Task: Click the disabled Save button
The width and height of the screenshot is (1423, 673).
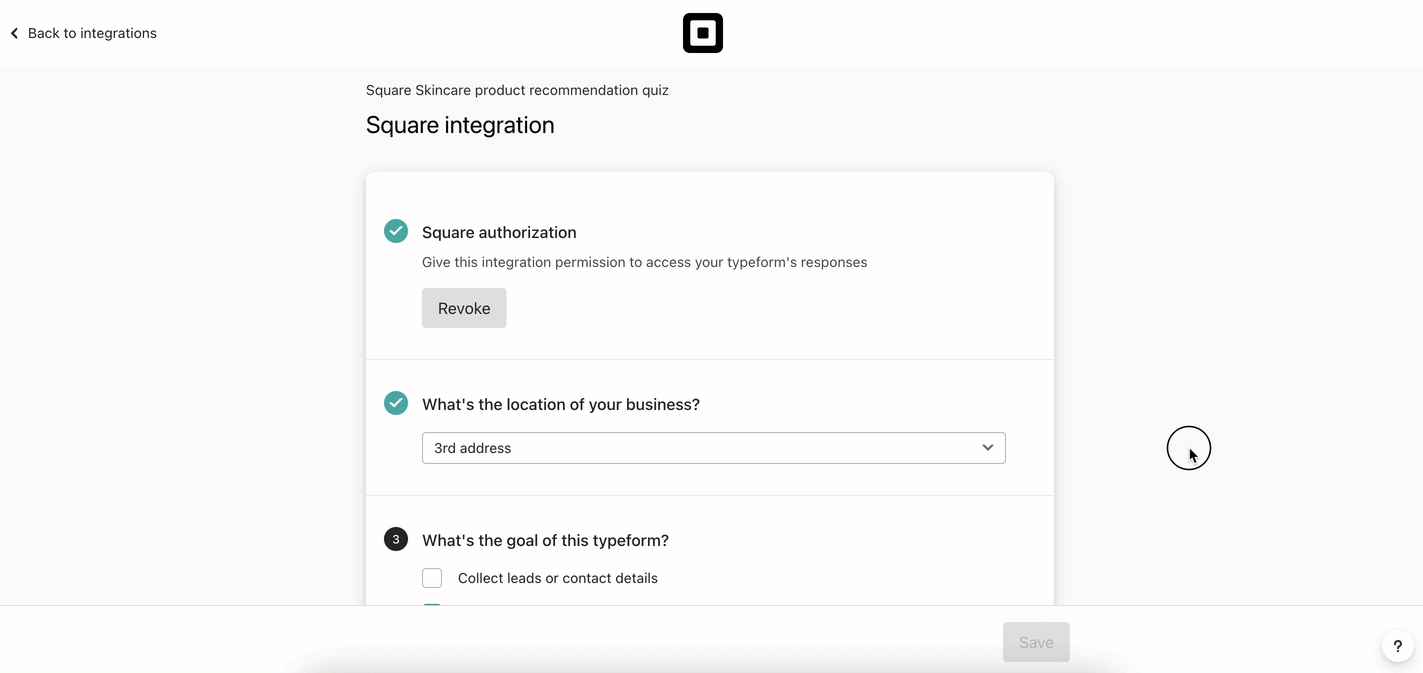Action: (1036, 642)
